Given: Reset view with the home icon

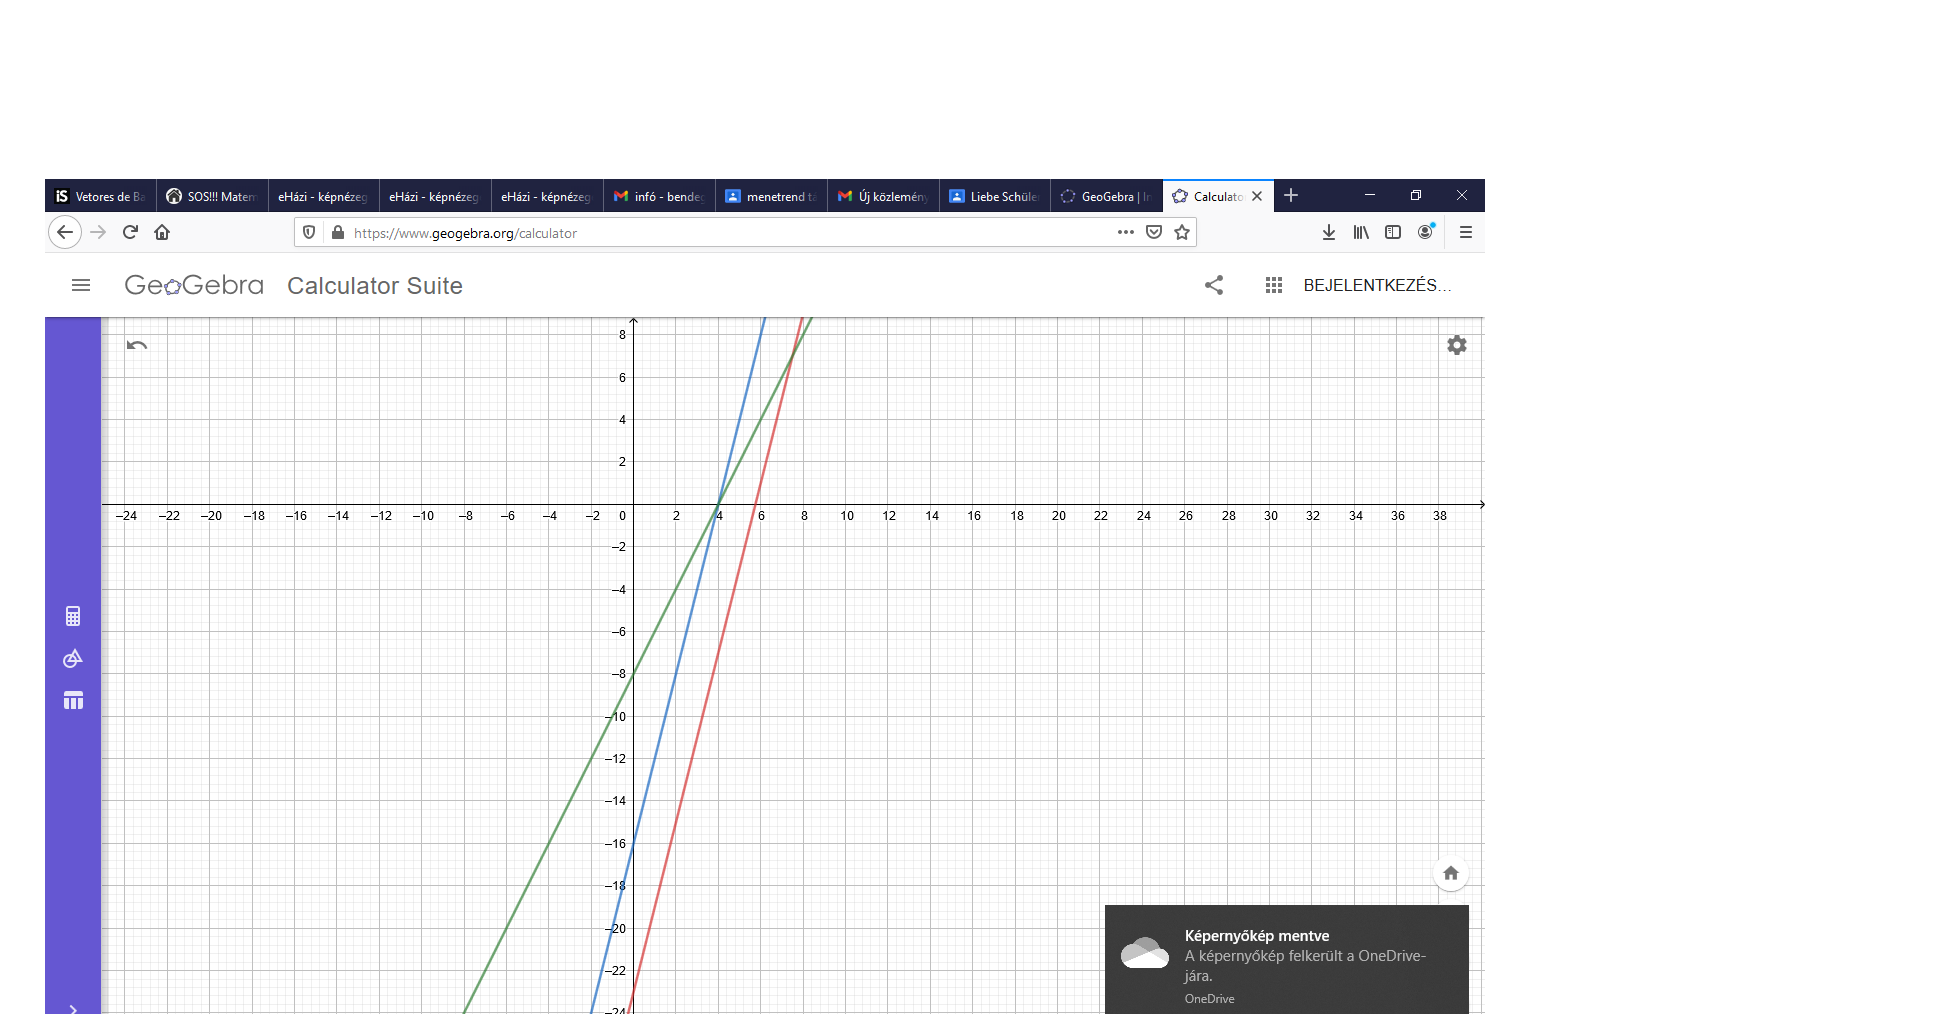Looking at the screenshot, I should (1450, 873).
